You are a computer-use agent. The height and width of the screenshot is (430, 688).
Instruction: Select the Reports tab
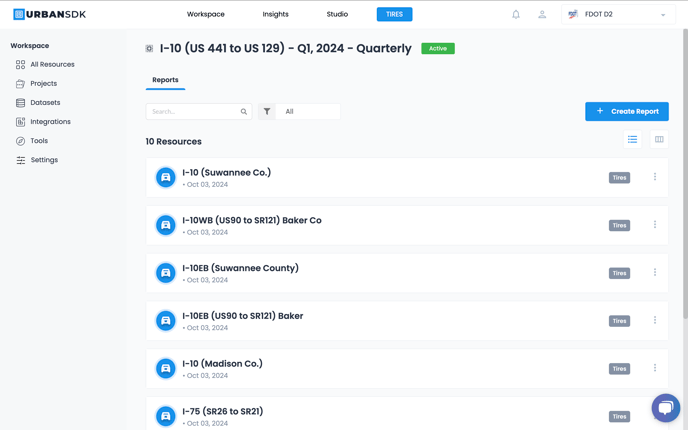pyautogui.click(x=165, y=80)
